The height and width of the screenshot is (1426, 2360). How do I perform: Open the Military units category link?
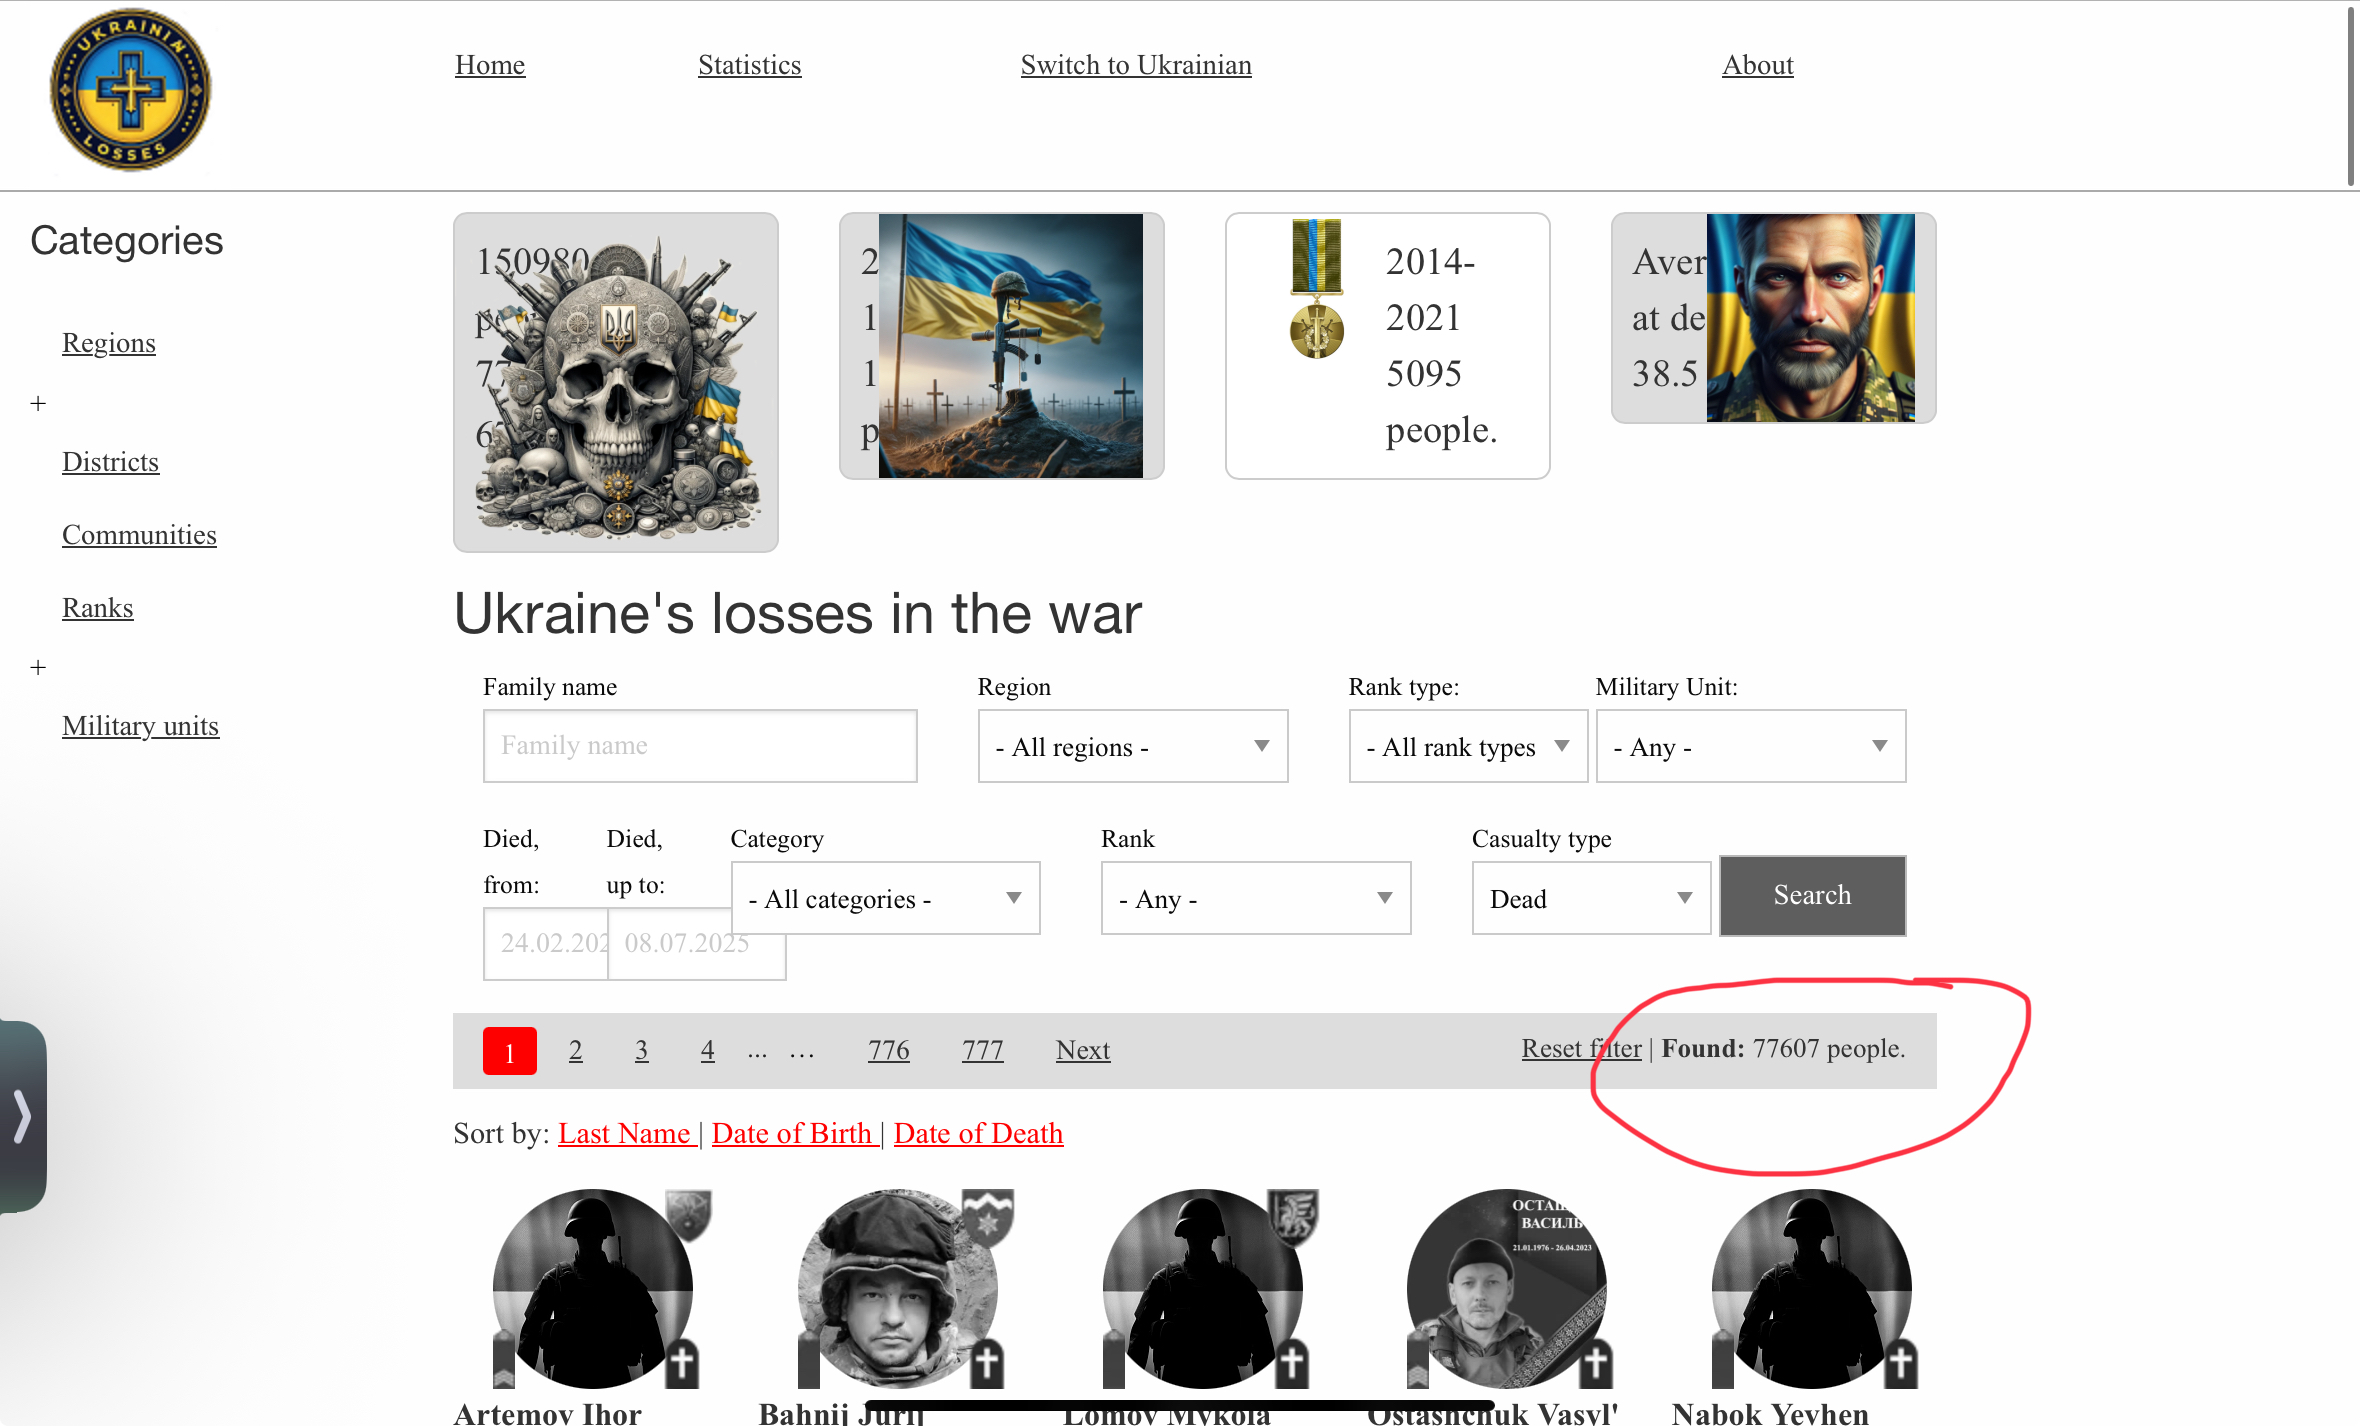point(140,726)
